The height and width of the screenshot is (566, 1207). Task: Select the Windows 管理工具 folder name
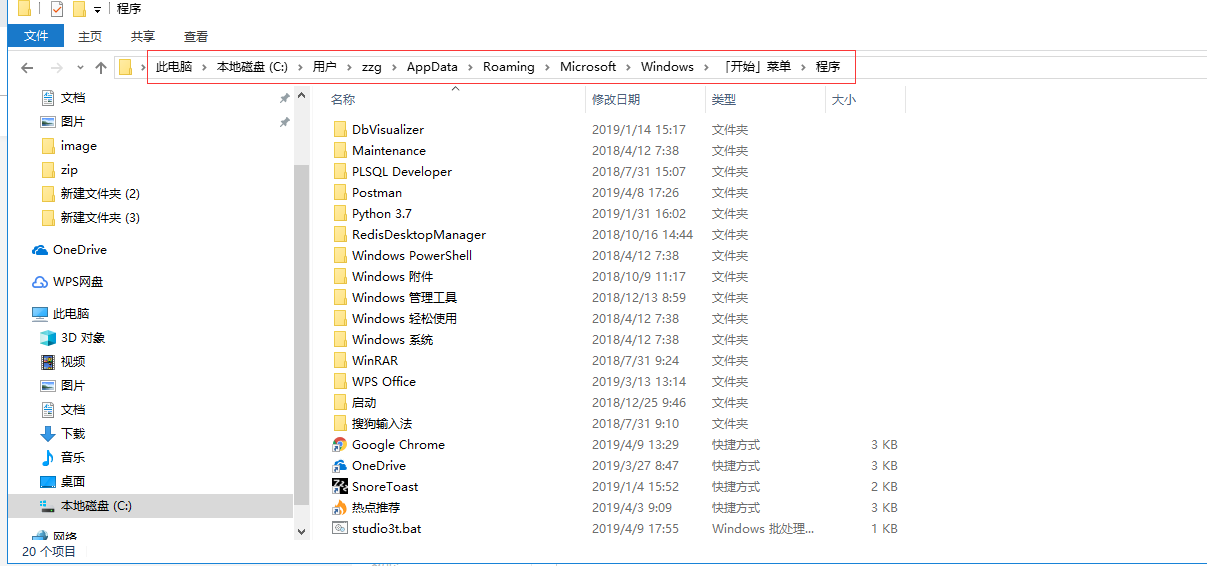pos(405,298)
